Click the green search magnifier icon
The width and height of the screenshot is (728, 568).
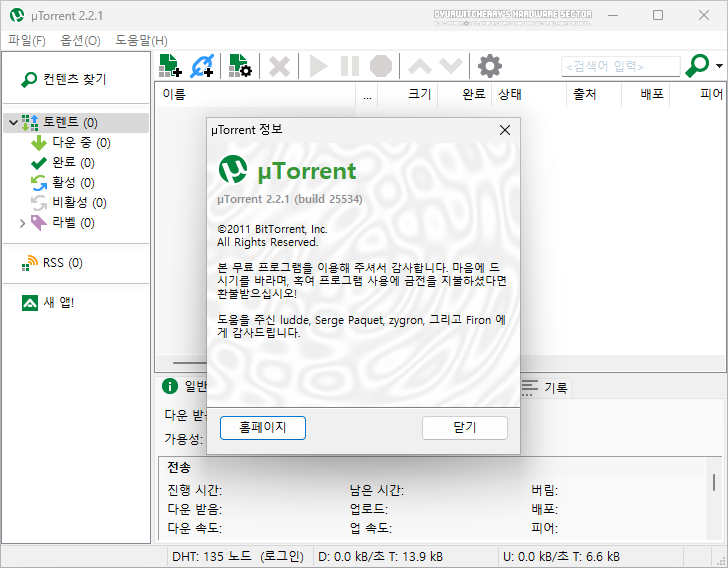(697, 65)
